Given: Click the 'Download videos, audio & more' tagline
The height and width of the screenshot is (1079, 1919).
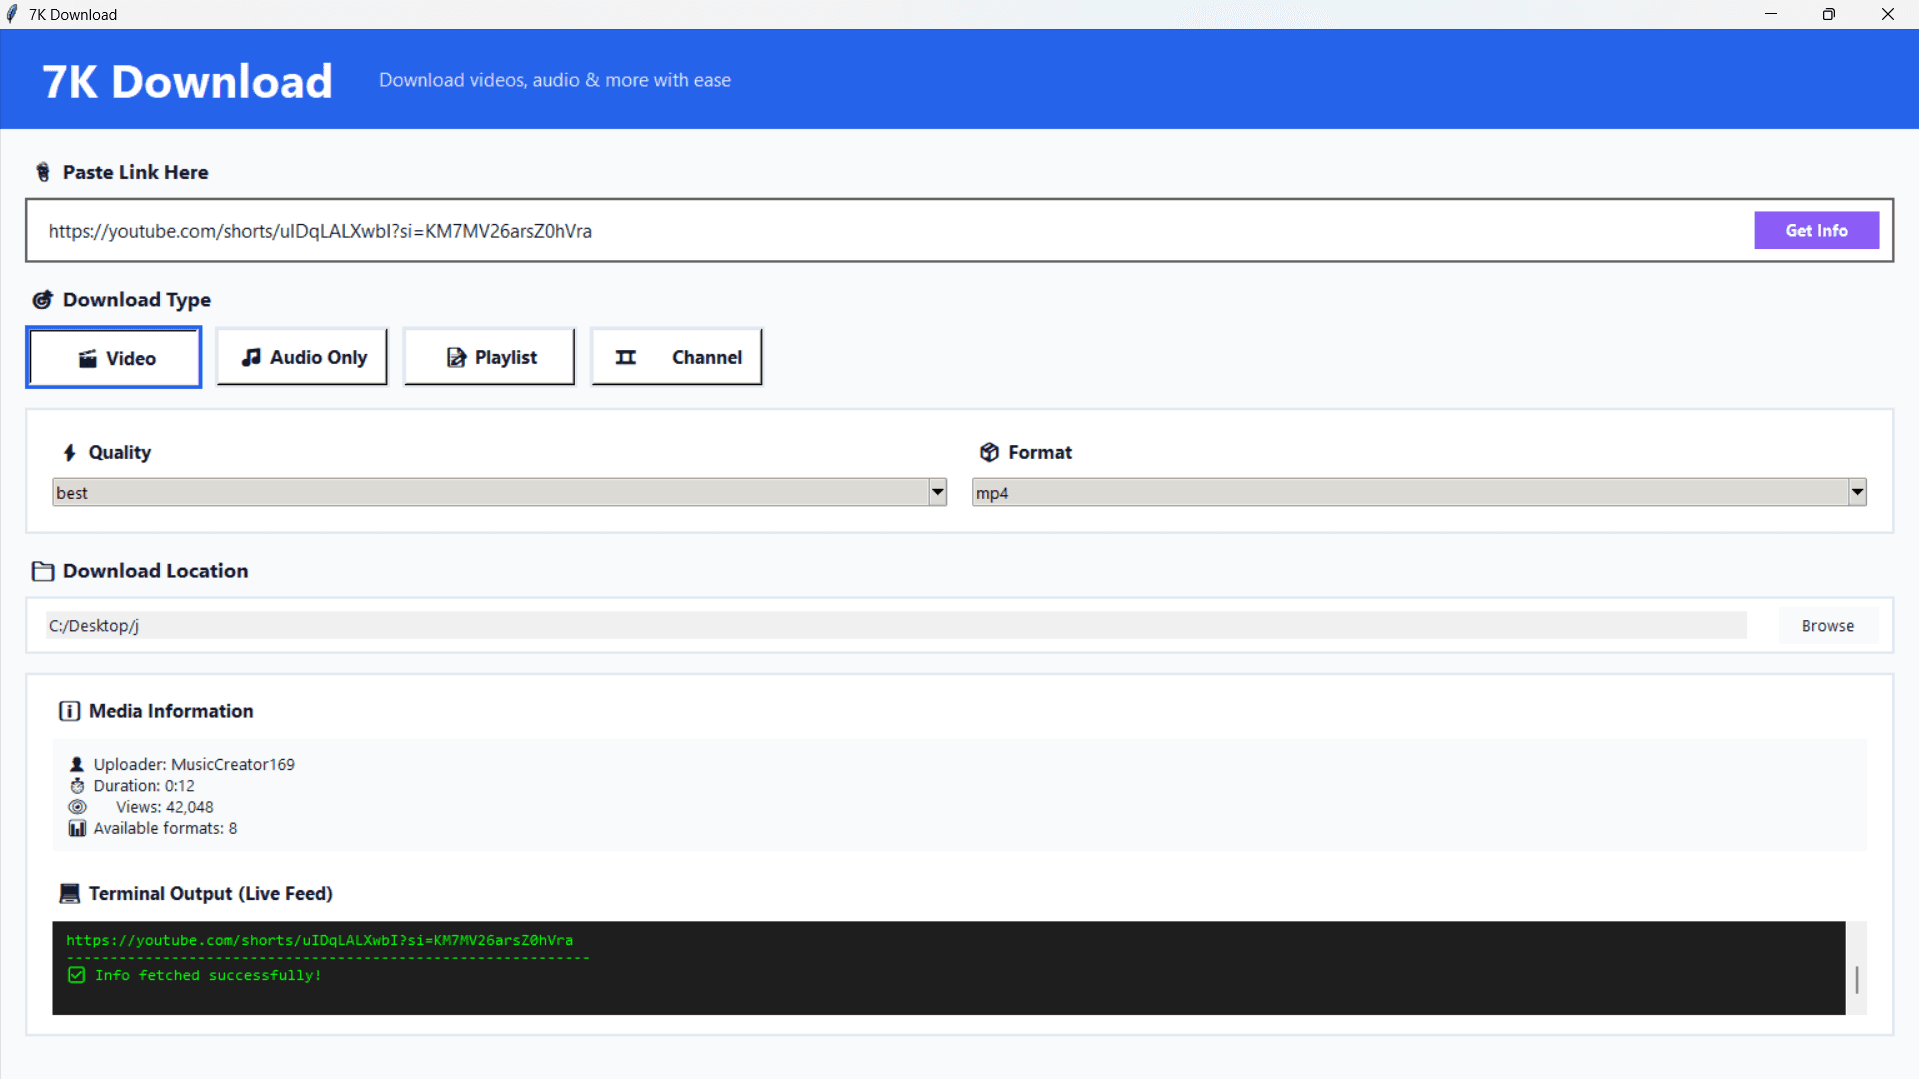Looking at the screenshot, I should 555,80.
